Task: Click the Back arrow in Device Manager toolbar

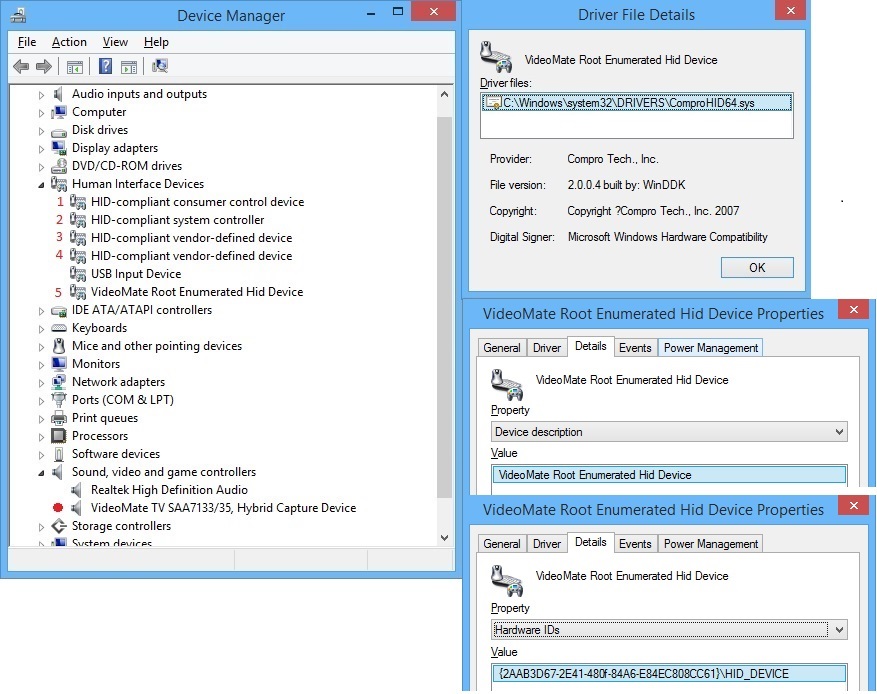Action: tap(21, 67)
